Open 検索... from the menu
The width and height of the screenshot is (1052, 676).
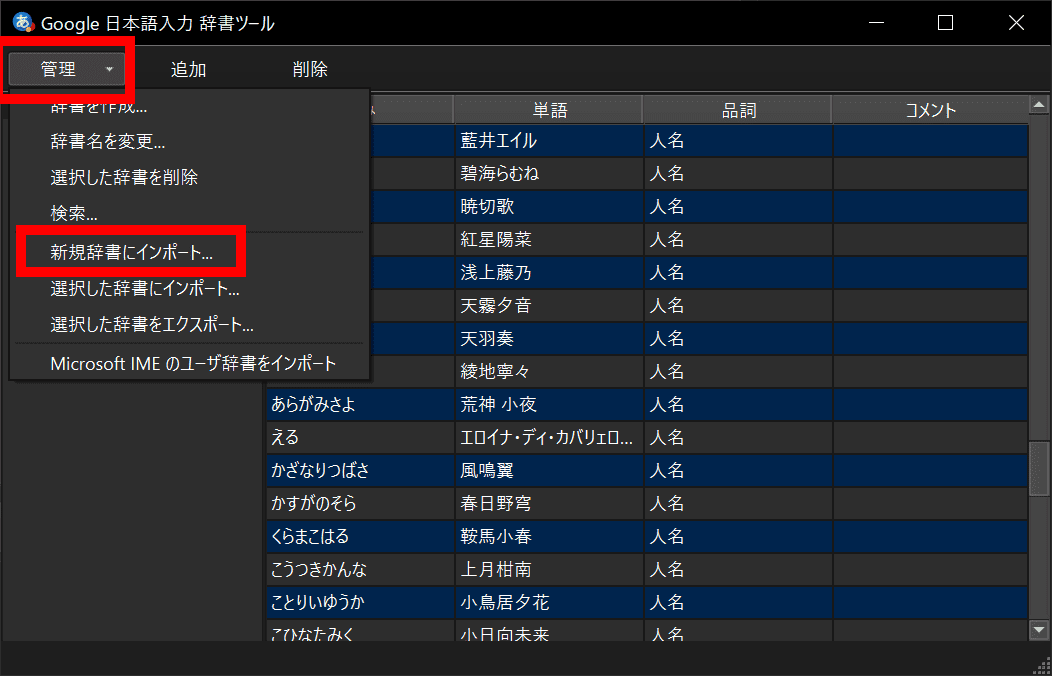[x=74, y=213]
